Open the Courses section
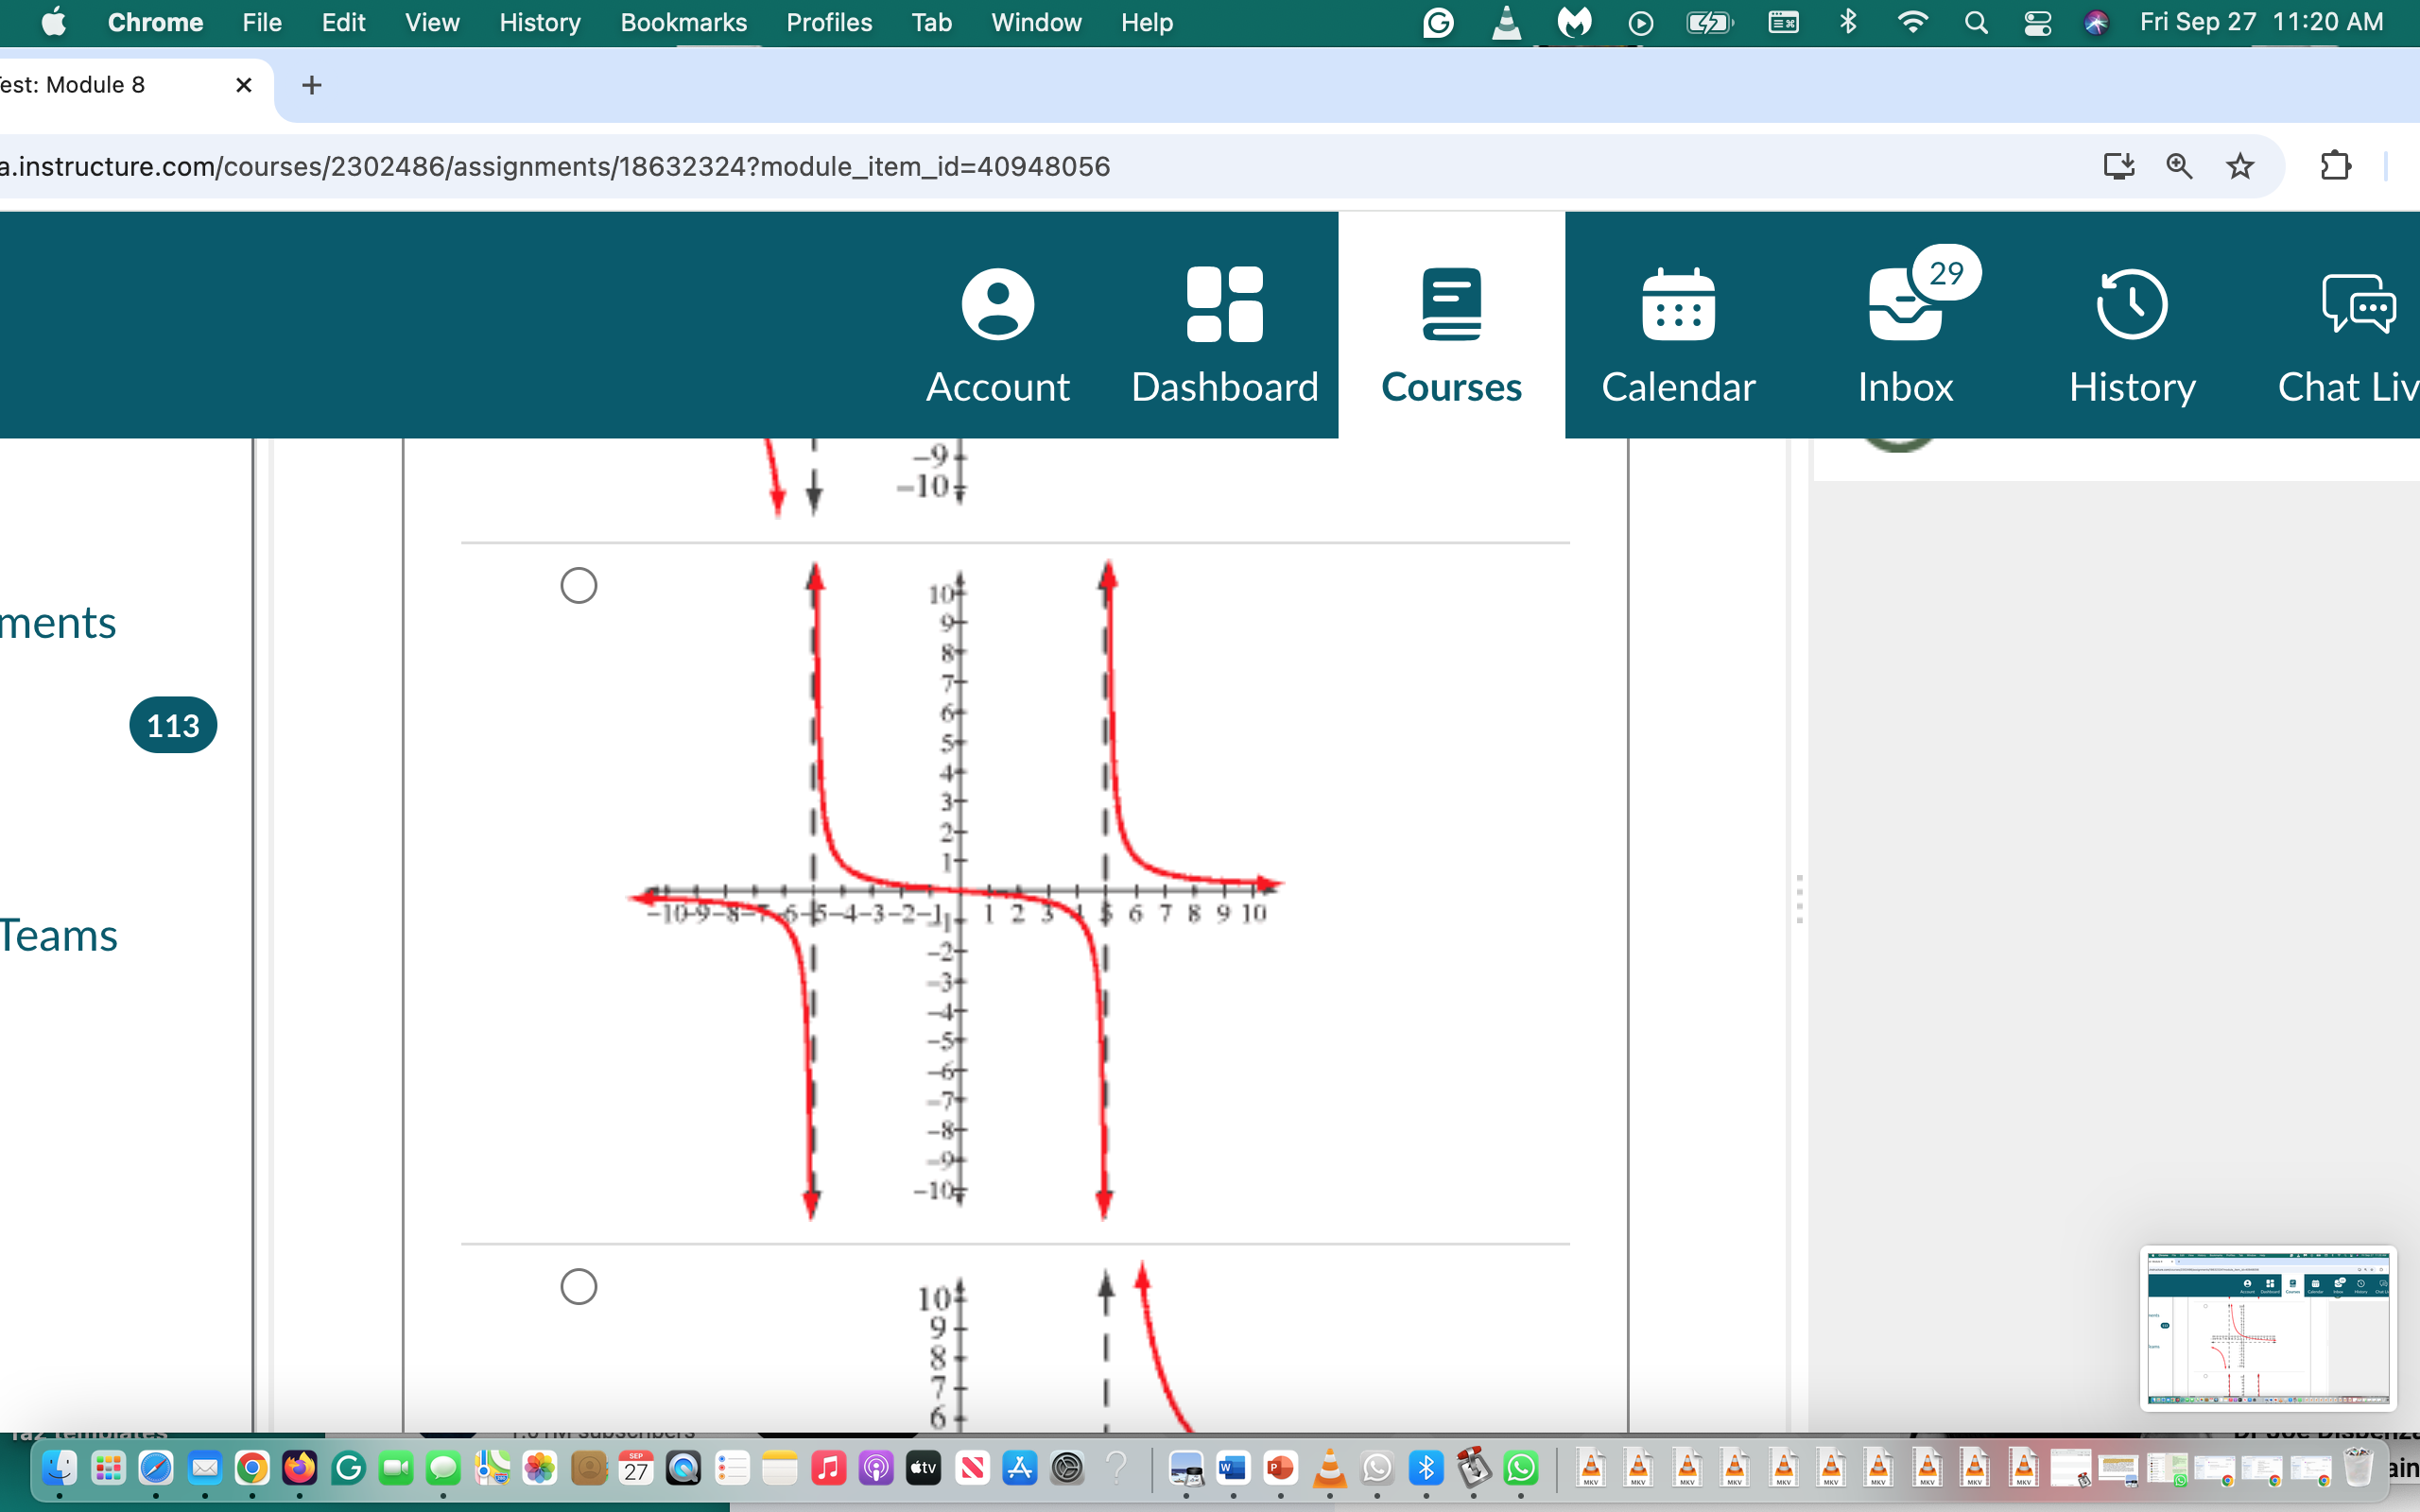The image size is (2420, 1512). (x=1451, y=330)
